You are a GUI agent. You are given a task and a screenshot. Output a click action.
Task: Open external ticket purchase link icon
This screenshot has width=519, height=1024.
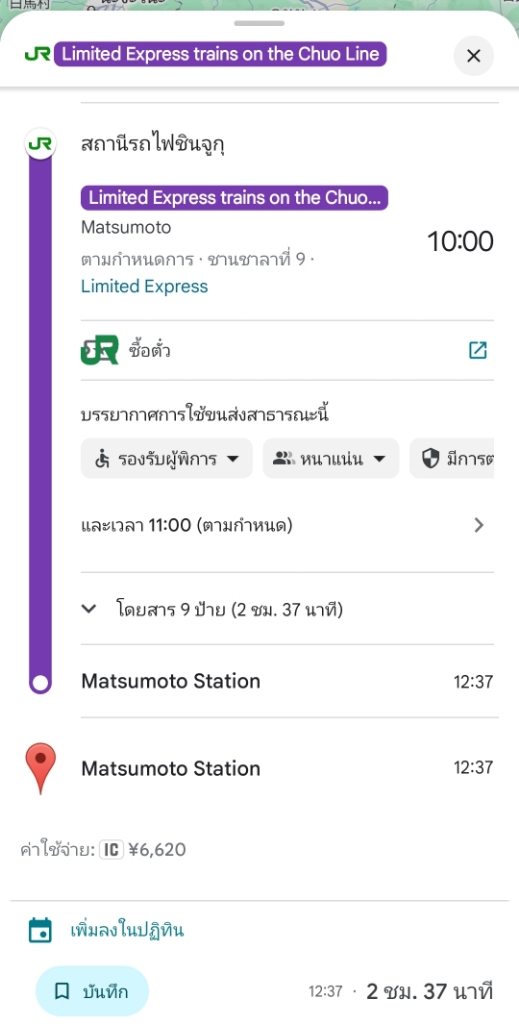478,350
